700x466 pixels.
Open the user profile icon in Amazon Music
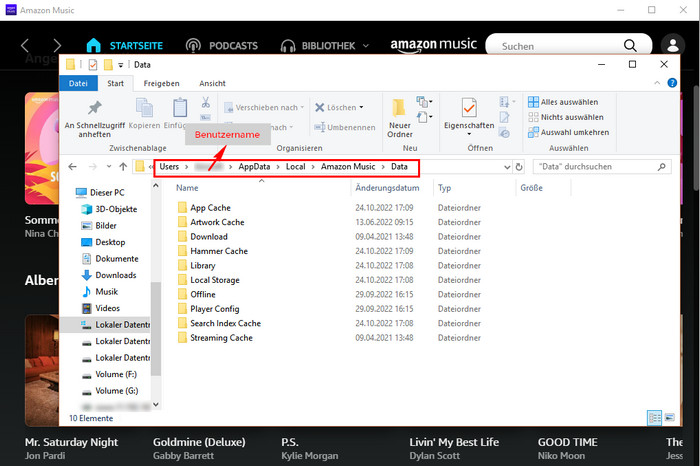[x=673, y=45]
